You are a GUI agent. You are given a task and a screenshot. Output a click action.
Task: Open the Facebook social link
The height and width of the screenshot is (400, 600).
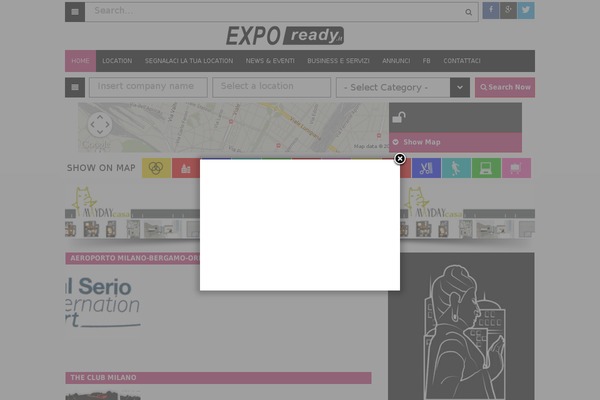[x=491, y=10]
